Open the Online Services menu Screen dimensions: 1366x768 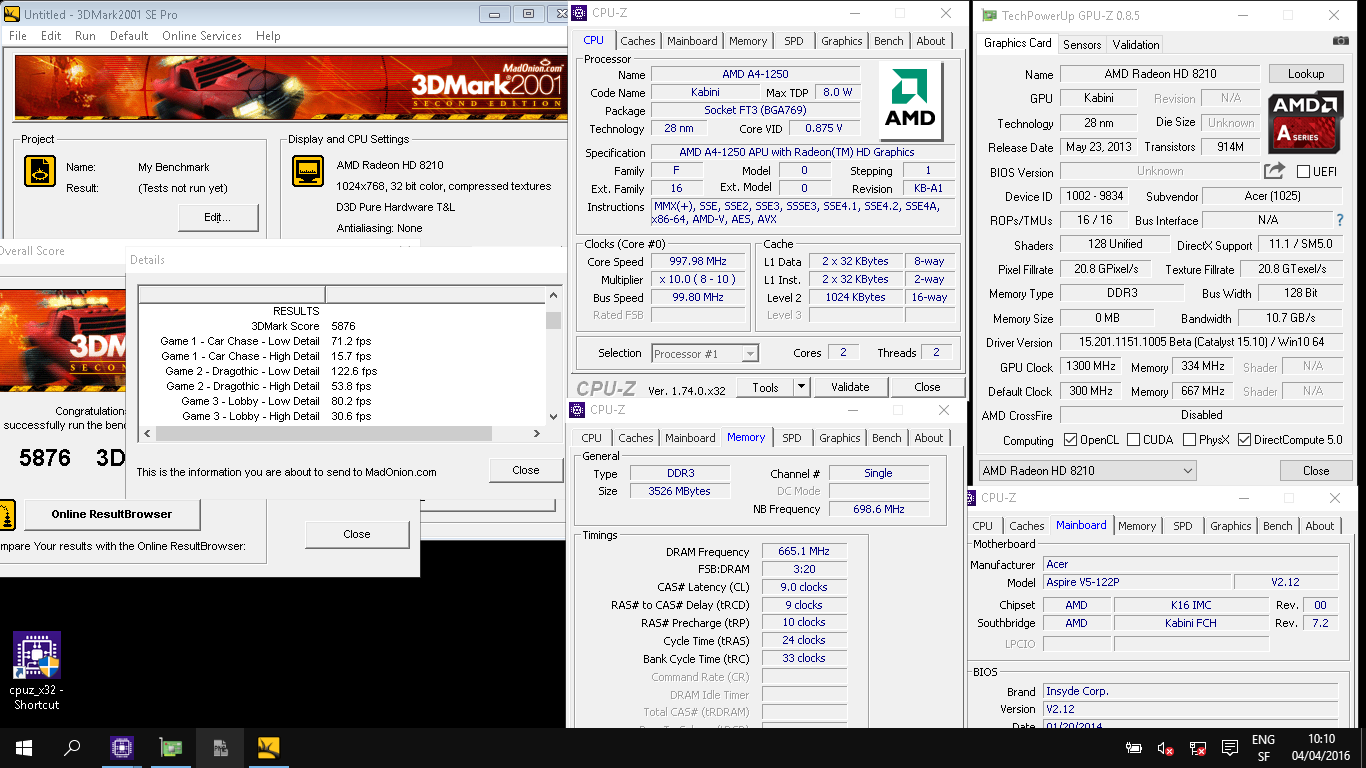(x=202, y=36)
